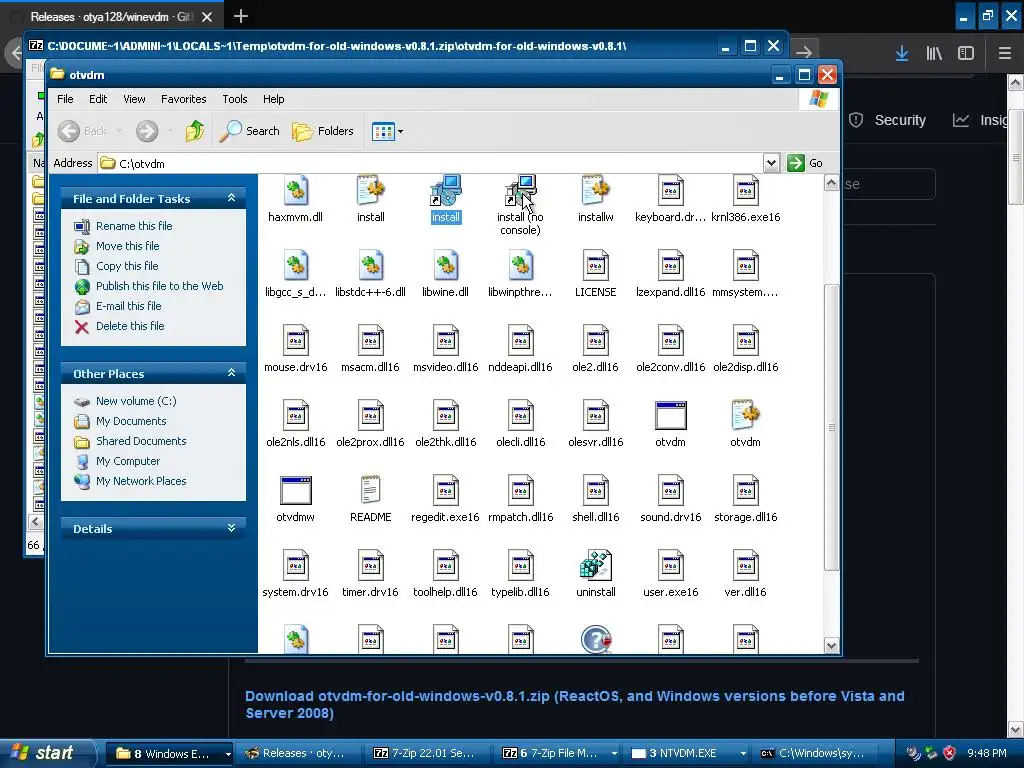The height and width of the screenshot is (768, 1024).
Task: Select libwine.dll file icon
Action: coord(445,266)
